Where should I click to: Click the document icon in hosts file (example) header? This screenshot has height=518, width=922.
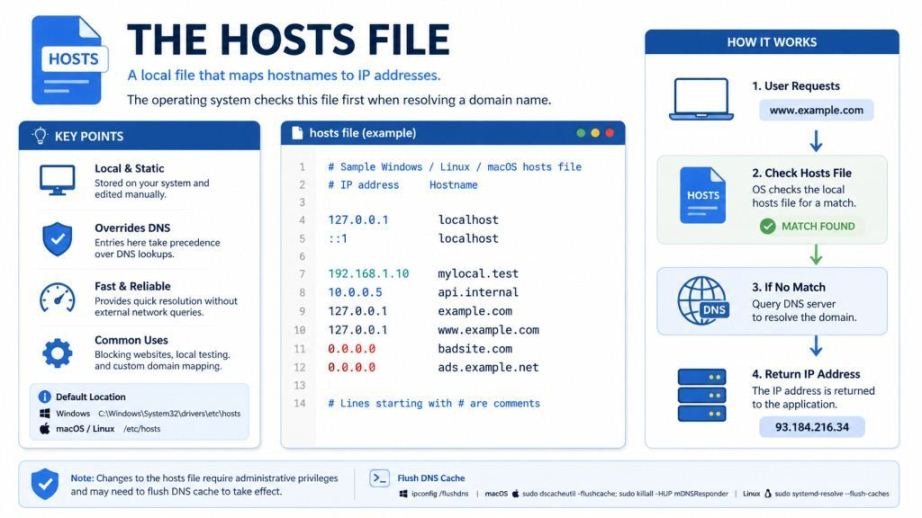pos(298,133)
